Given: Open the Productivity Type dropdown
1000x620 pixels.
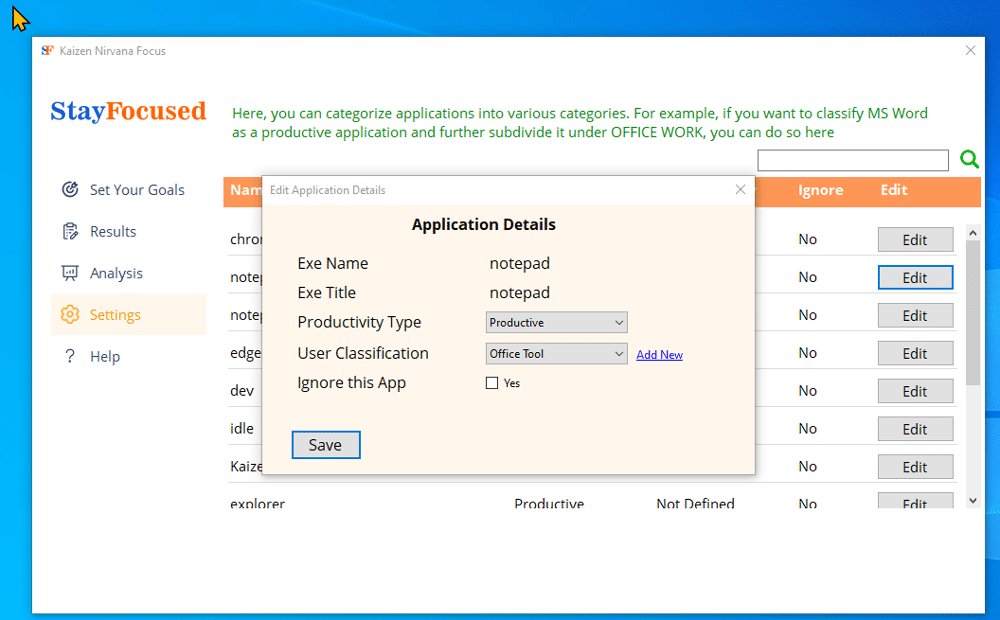Looking at the screenshot, I should pyautogui.click(x=556, y=322).
